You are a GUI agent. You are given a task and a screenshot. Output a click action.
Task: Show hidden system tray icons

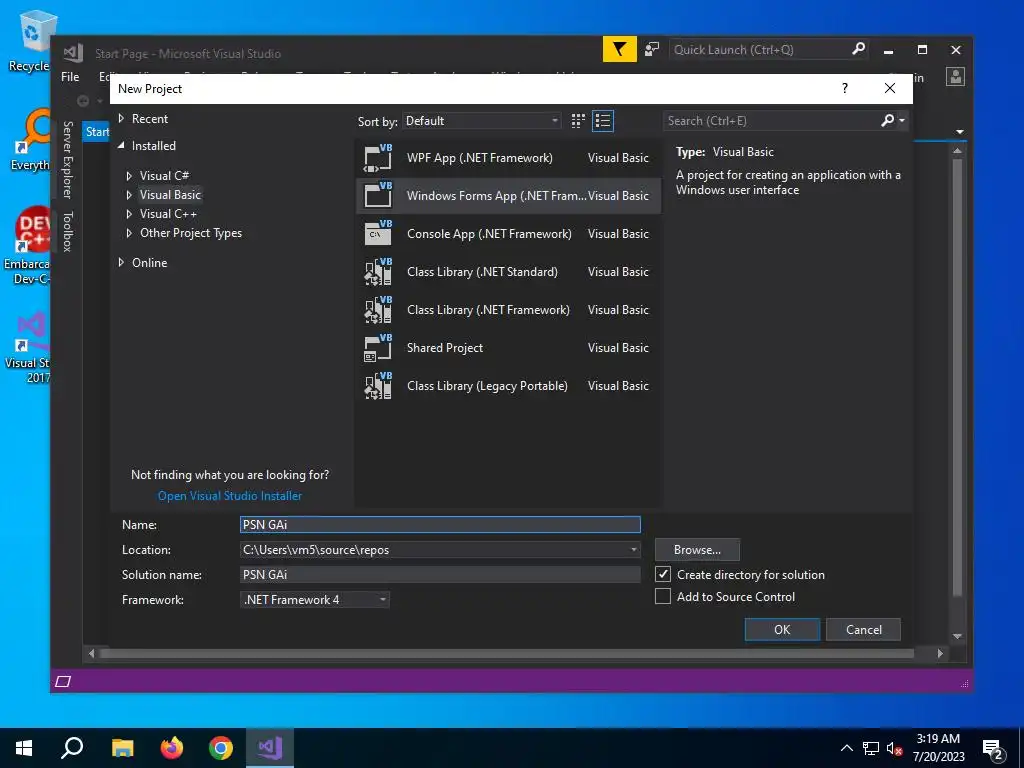pos(846,748)
